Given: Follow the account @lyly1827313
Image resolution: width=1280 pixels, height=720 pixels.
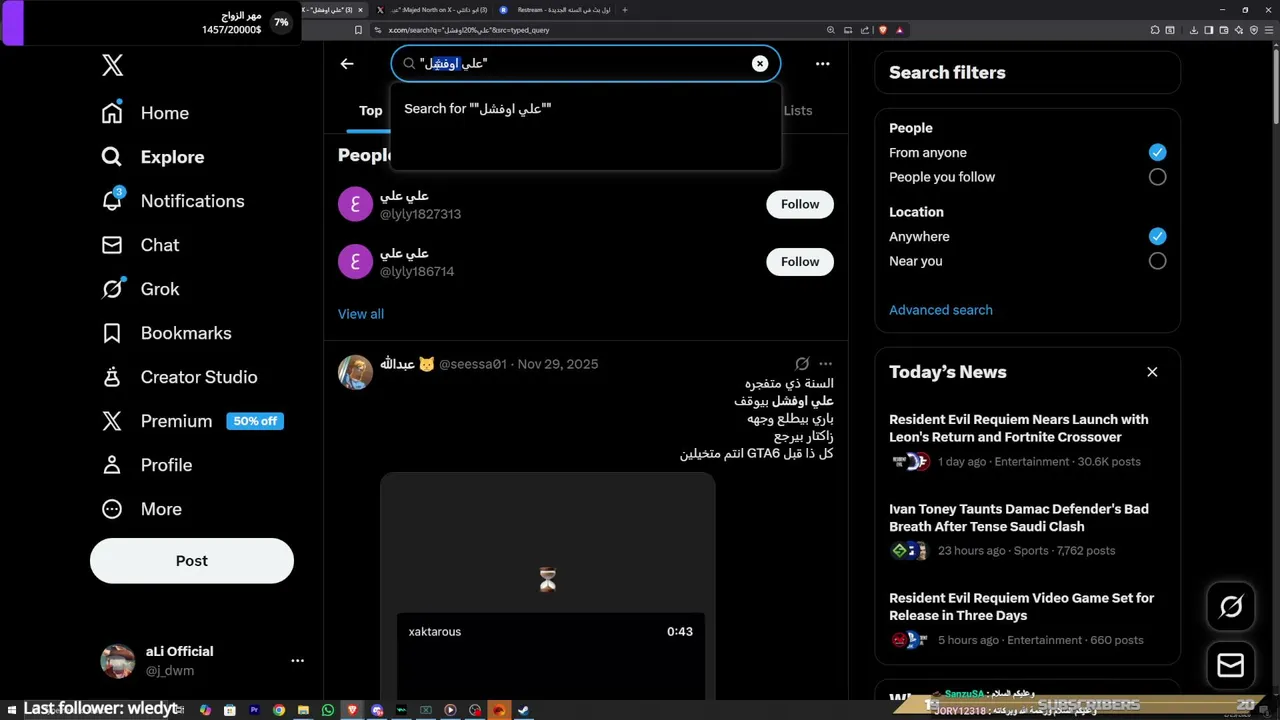Looking at the screenshot, I should click(x=800, y=204).
